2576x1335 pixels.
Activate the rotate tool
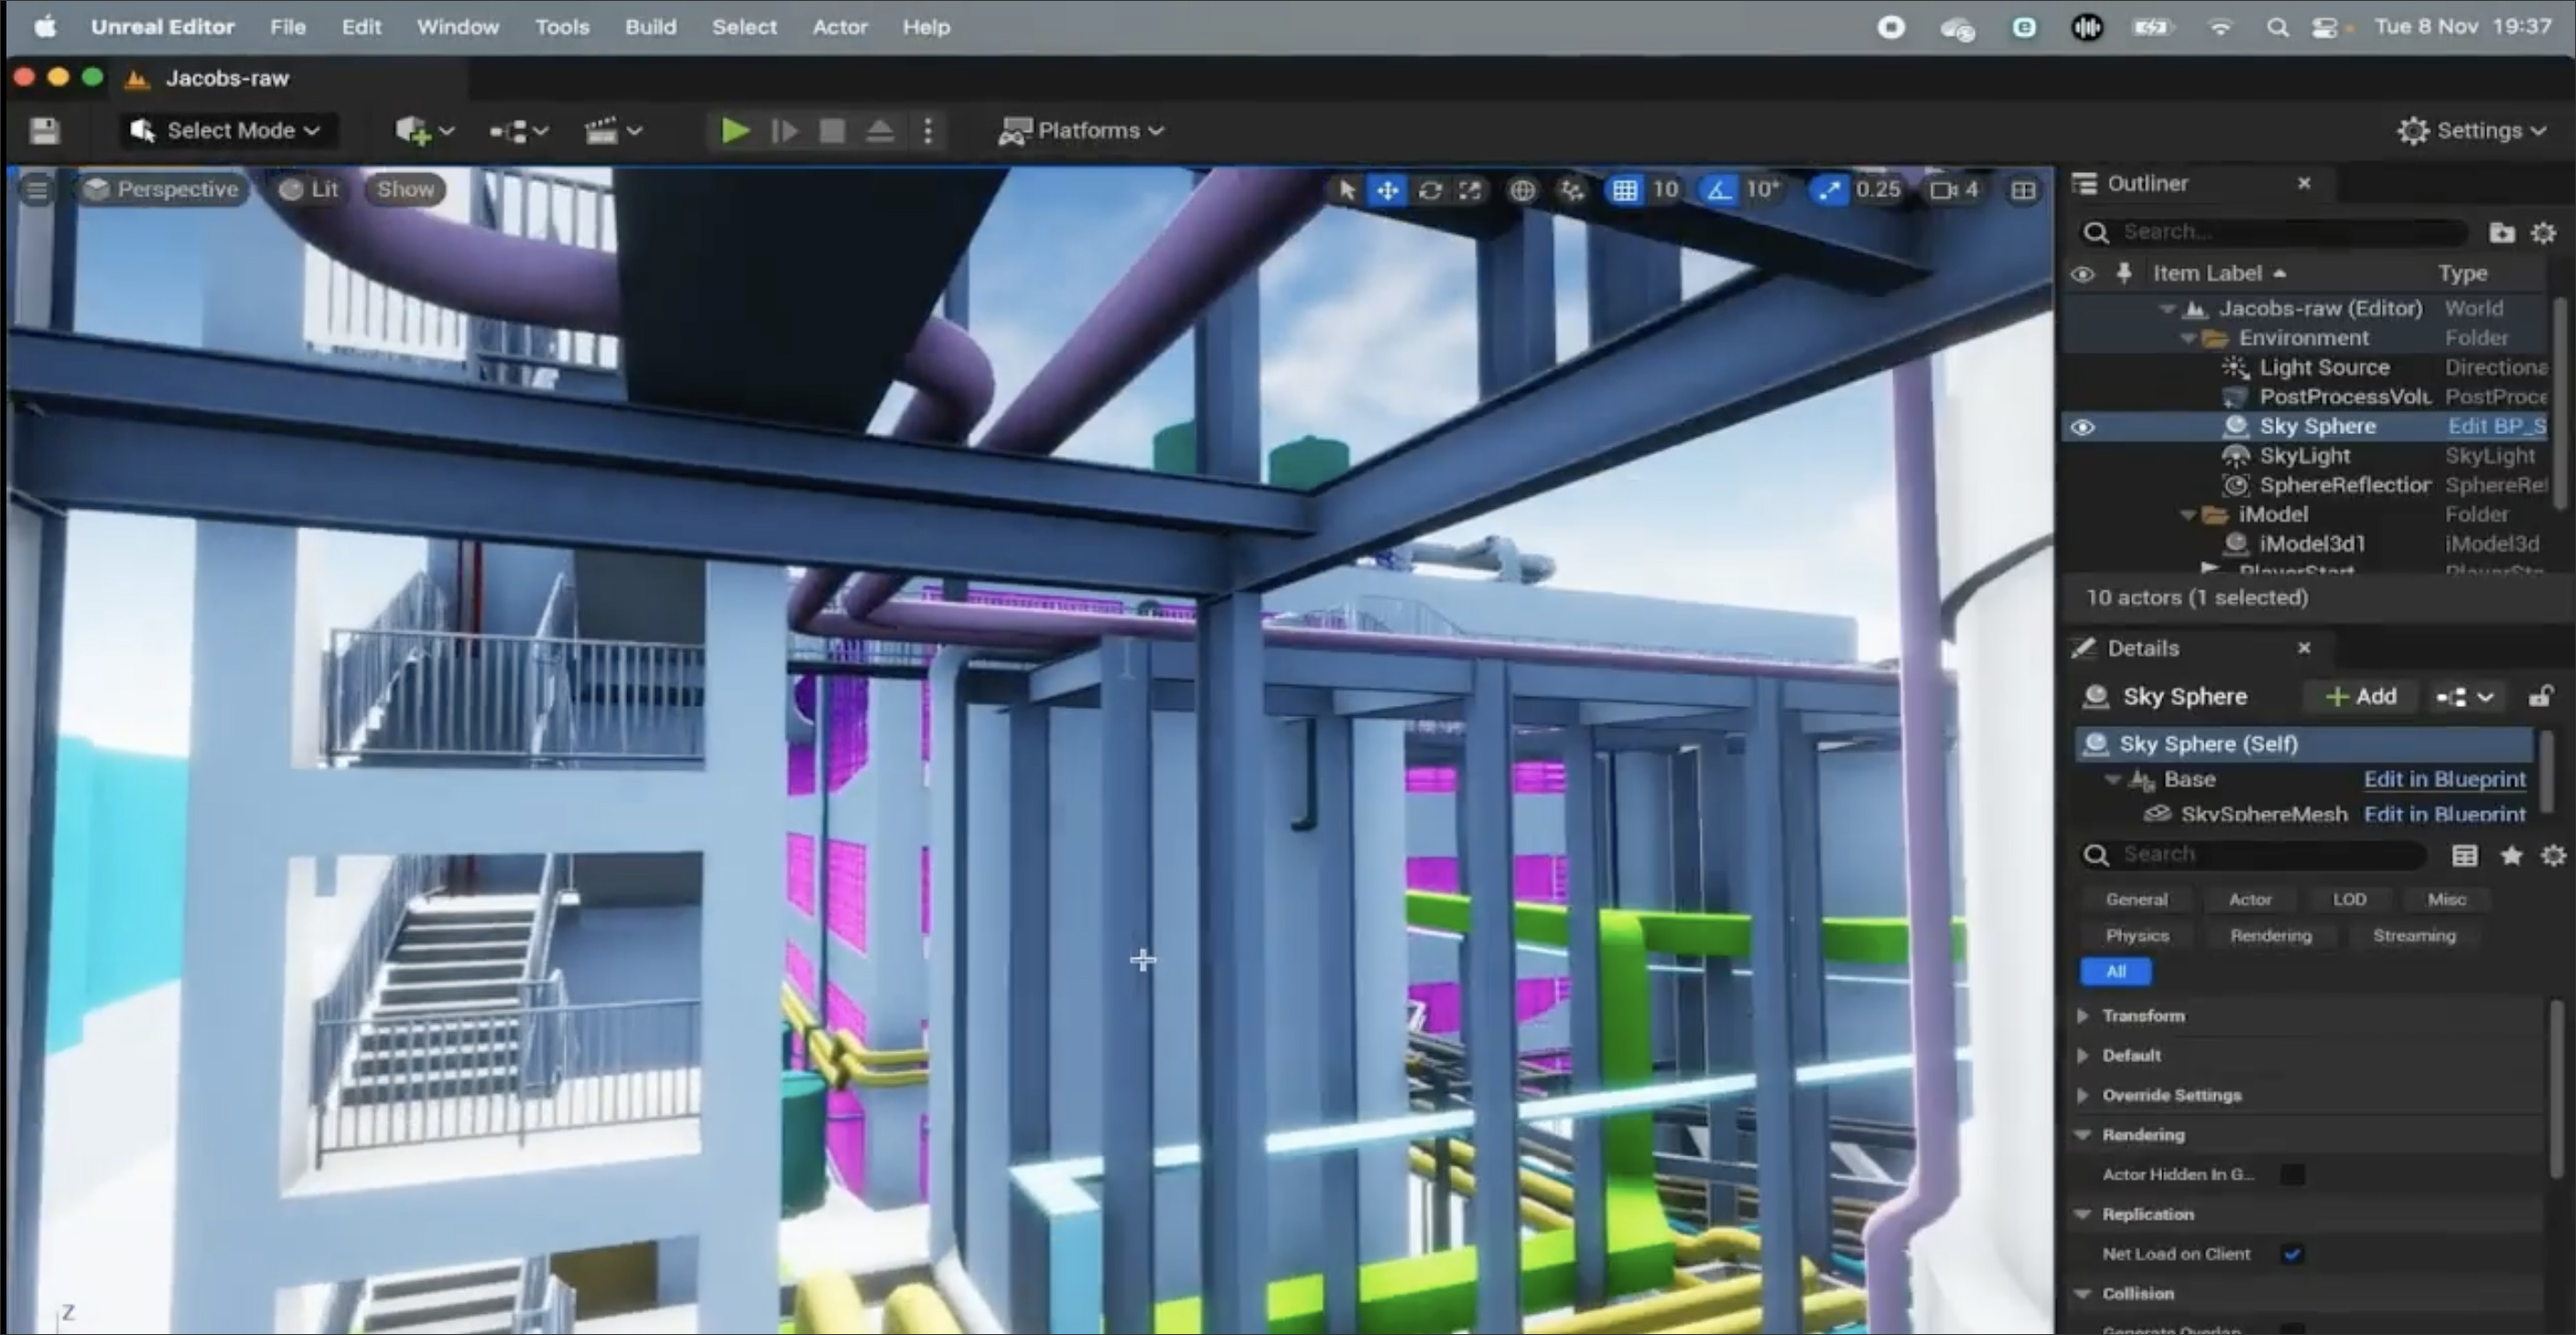(x=1430, y=190)
